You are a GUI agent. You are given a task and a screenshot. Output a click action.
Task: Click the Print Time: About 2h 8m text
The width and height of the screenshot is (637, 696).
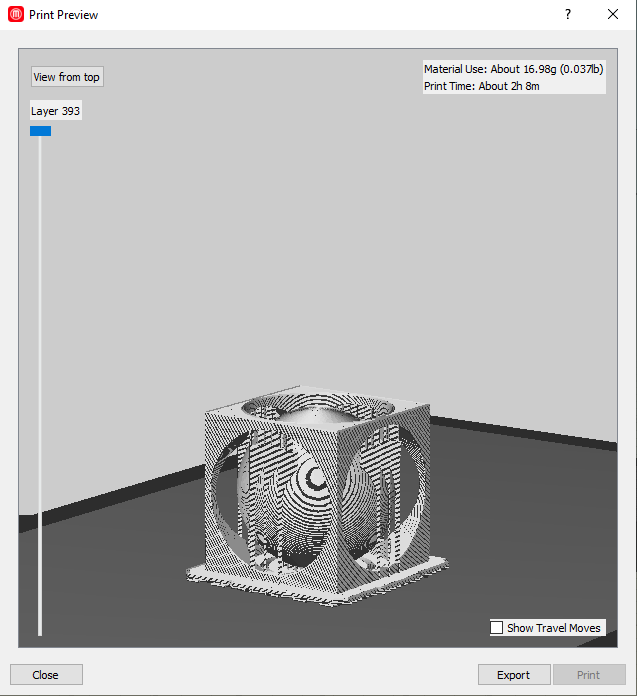click(x=482, y=86)
